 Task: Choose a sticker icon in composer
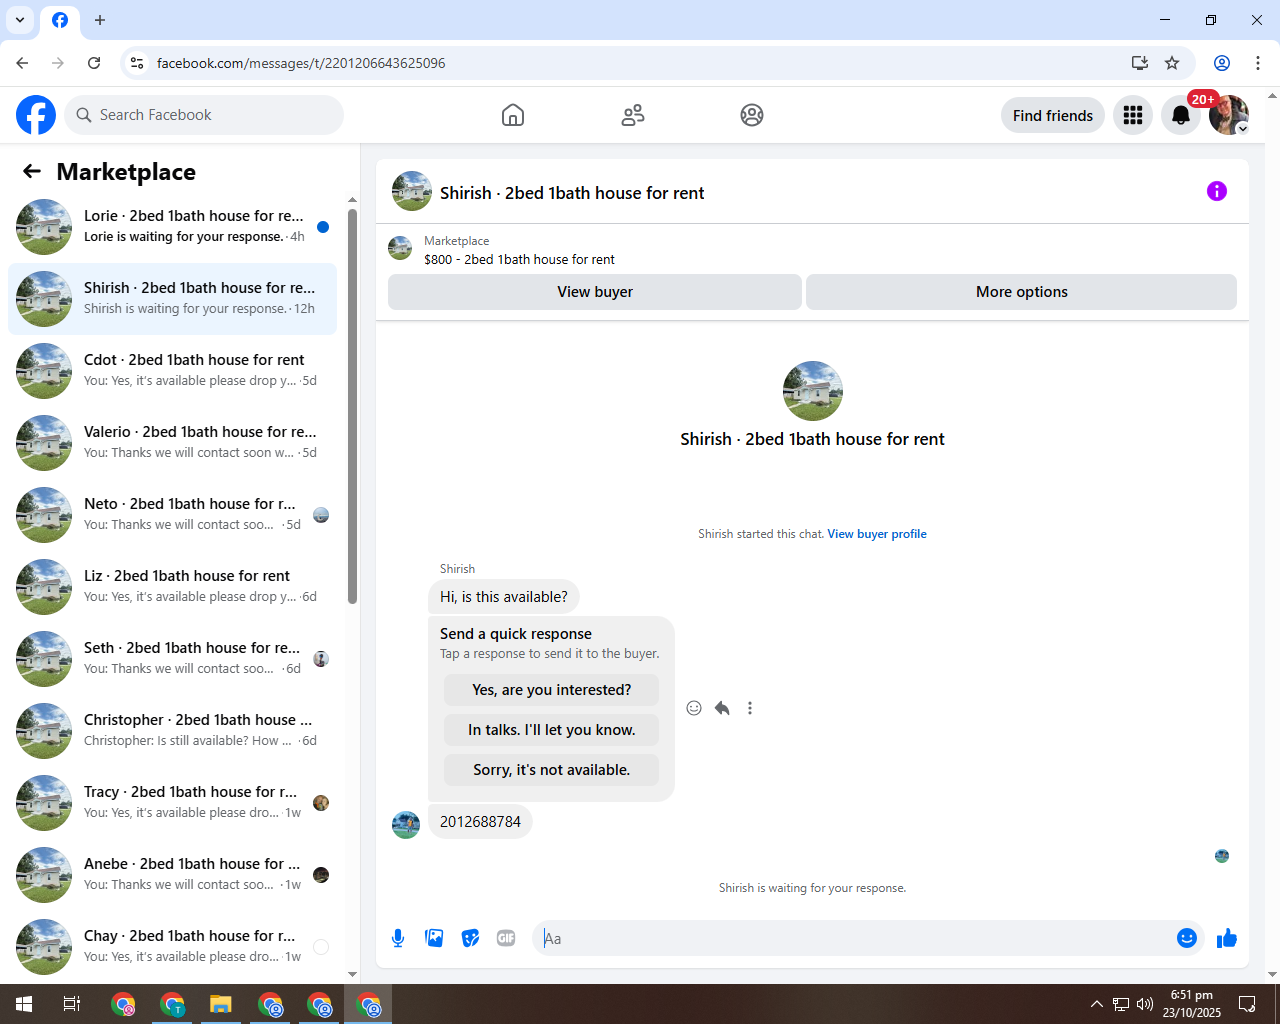pos(470,938)
